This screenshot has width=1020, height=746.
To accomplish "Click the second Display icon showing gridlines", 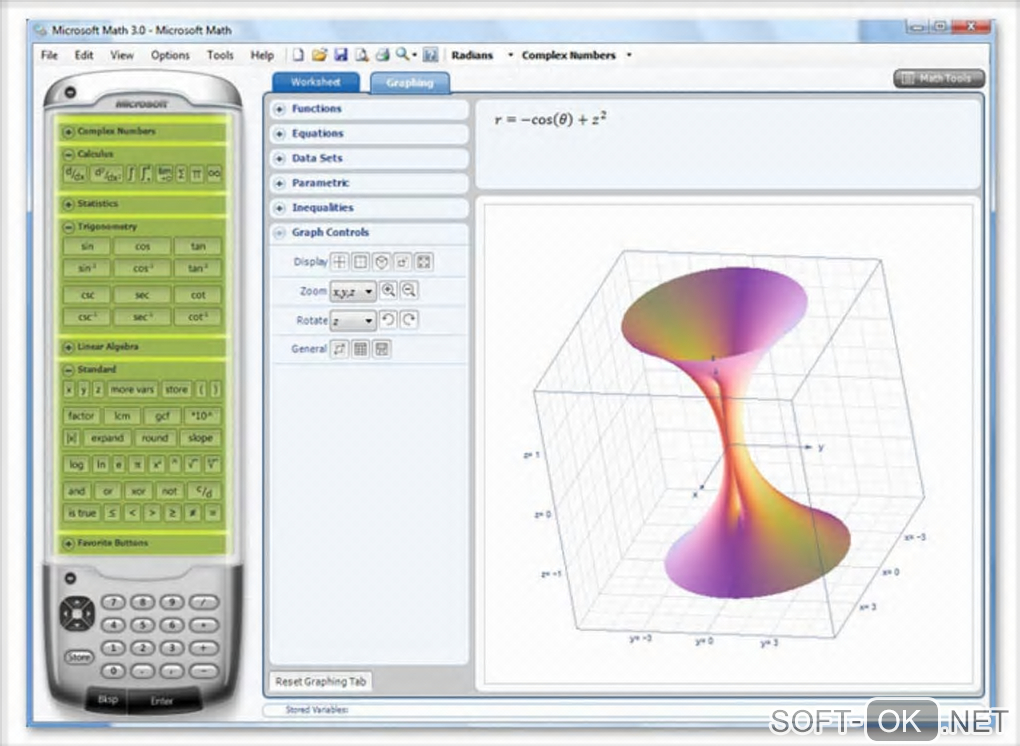I will pos(360,261).
